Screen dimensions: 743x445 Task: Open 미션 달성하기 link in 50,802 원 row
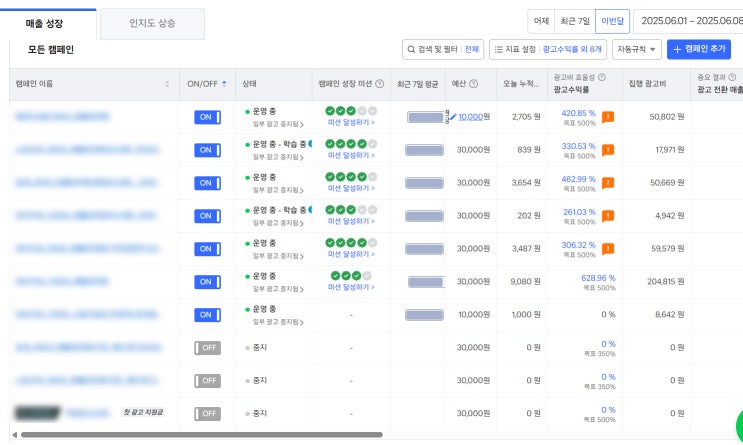coord(351,122)
